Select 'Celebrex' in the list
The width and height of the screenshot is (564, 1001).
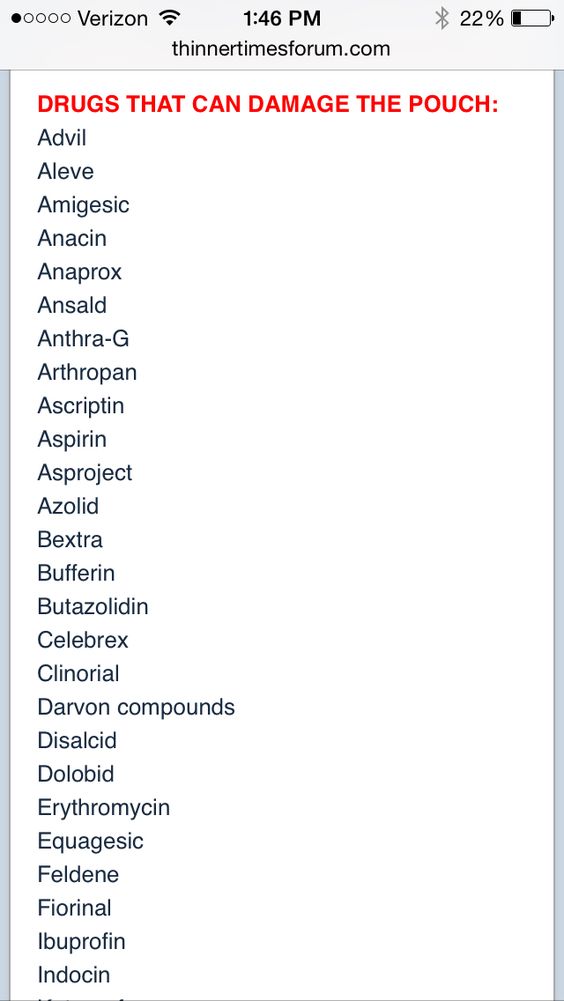[82, 640]
